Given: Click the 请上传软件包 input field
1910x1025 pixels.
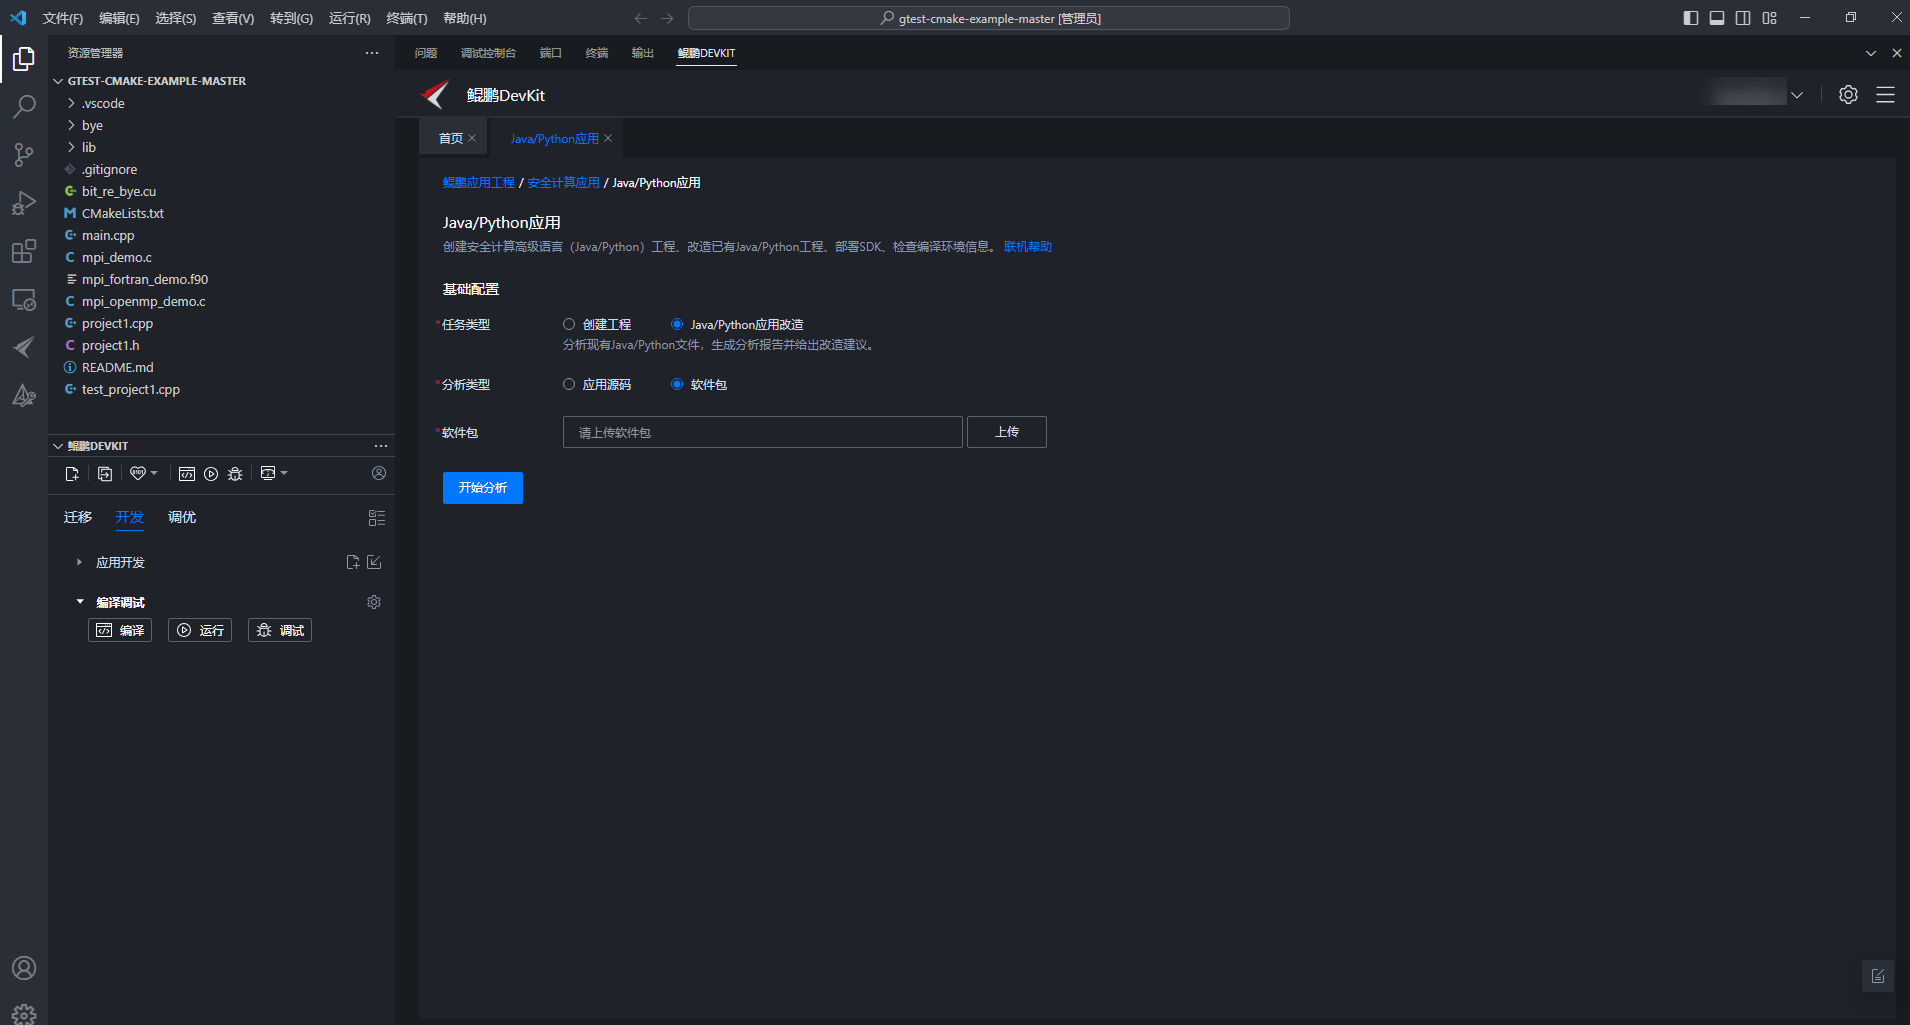Looking at the screenshot, I should coord(763,432).
